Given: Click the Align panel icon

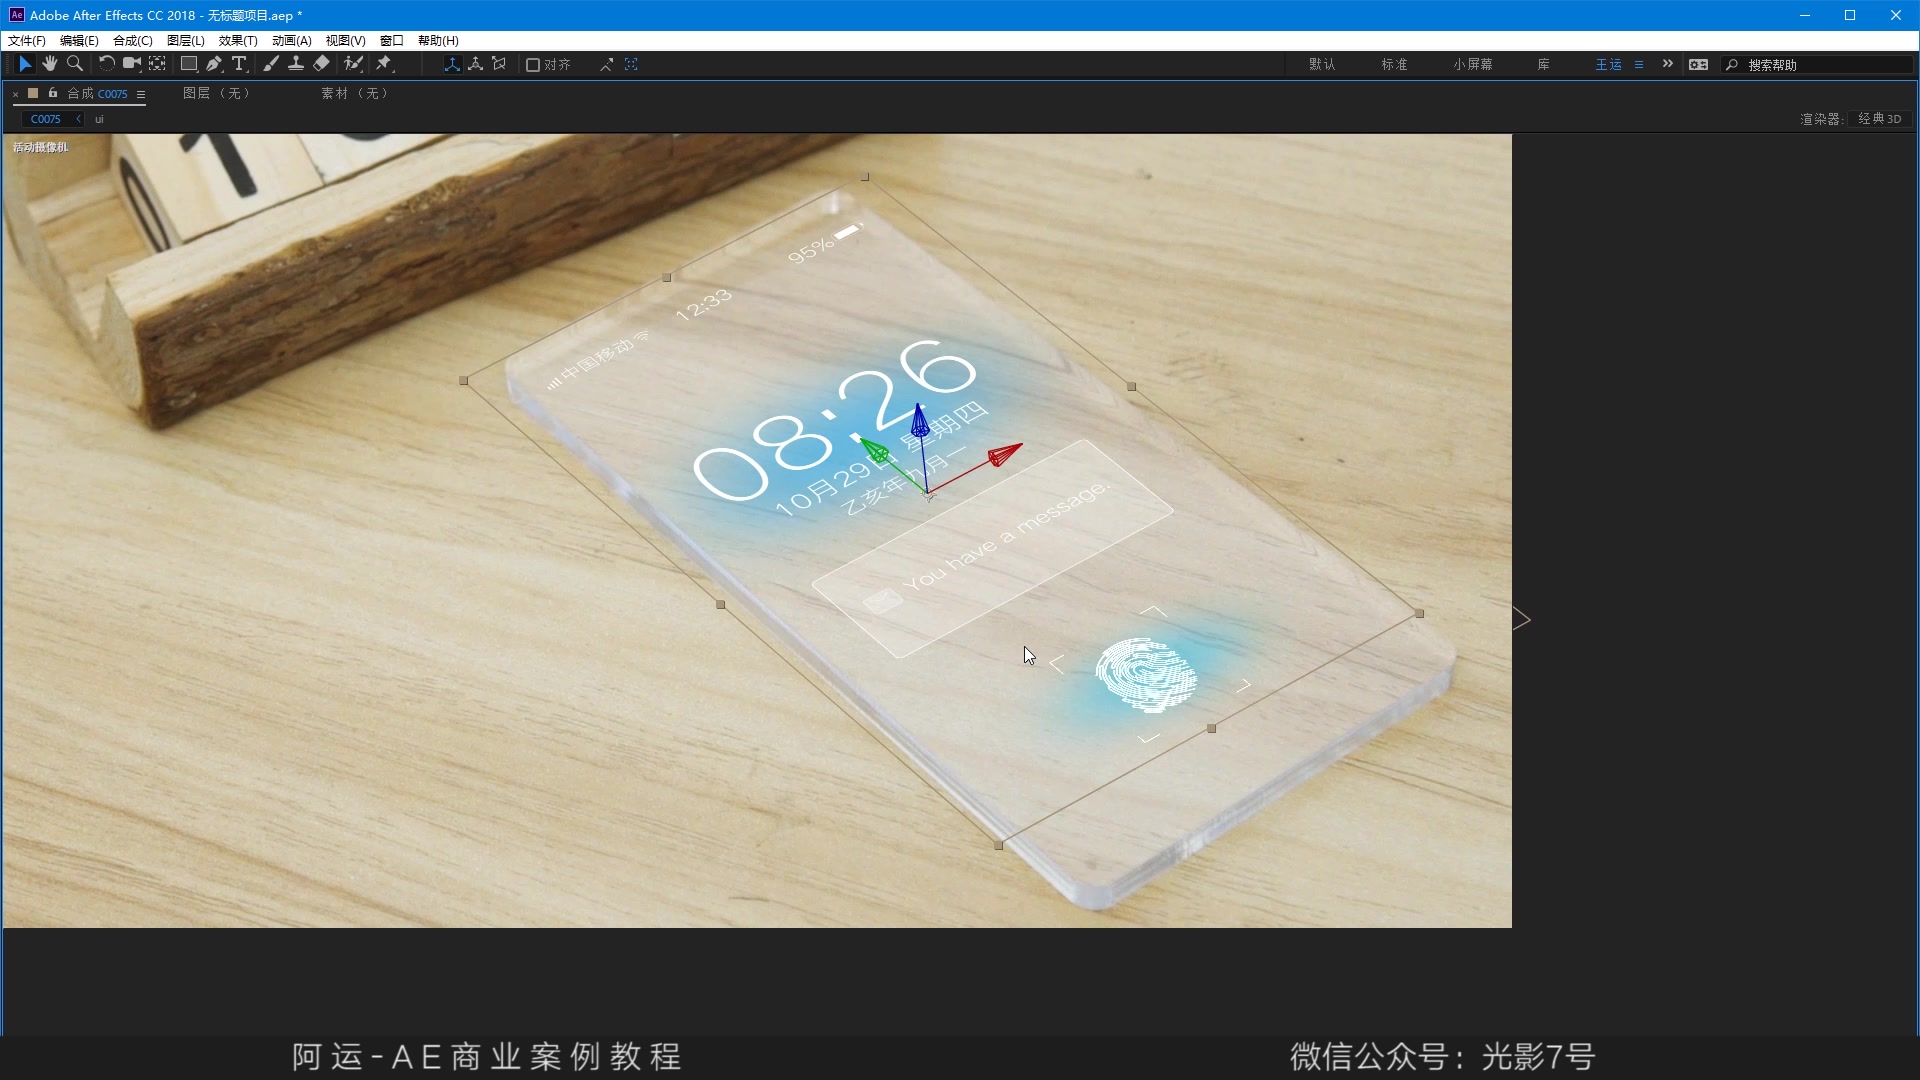Looking at the screenshot, I should [x=547, y=63].
